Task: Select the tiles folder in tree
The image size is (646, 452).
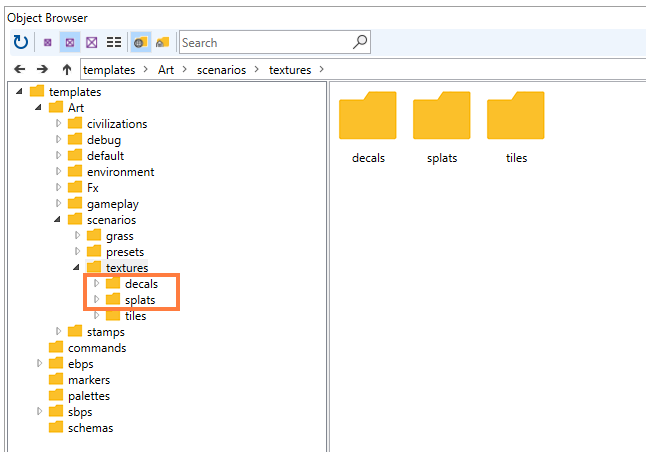Action: (x=126, y=316)
